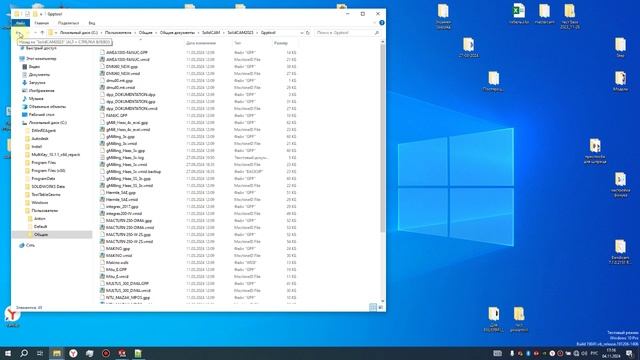Sort by Дата изменения column header

pos(201,43)
